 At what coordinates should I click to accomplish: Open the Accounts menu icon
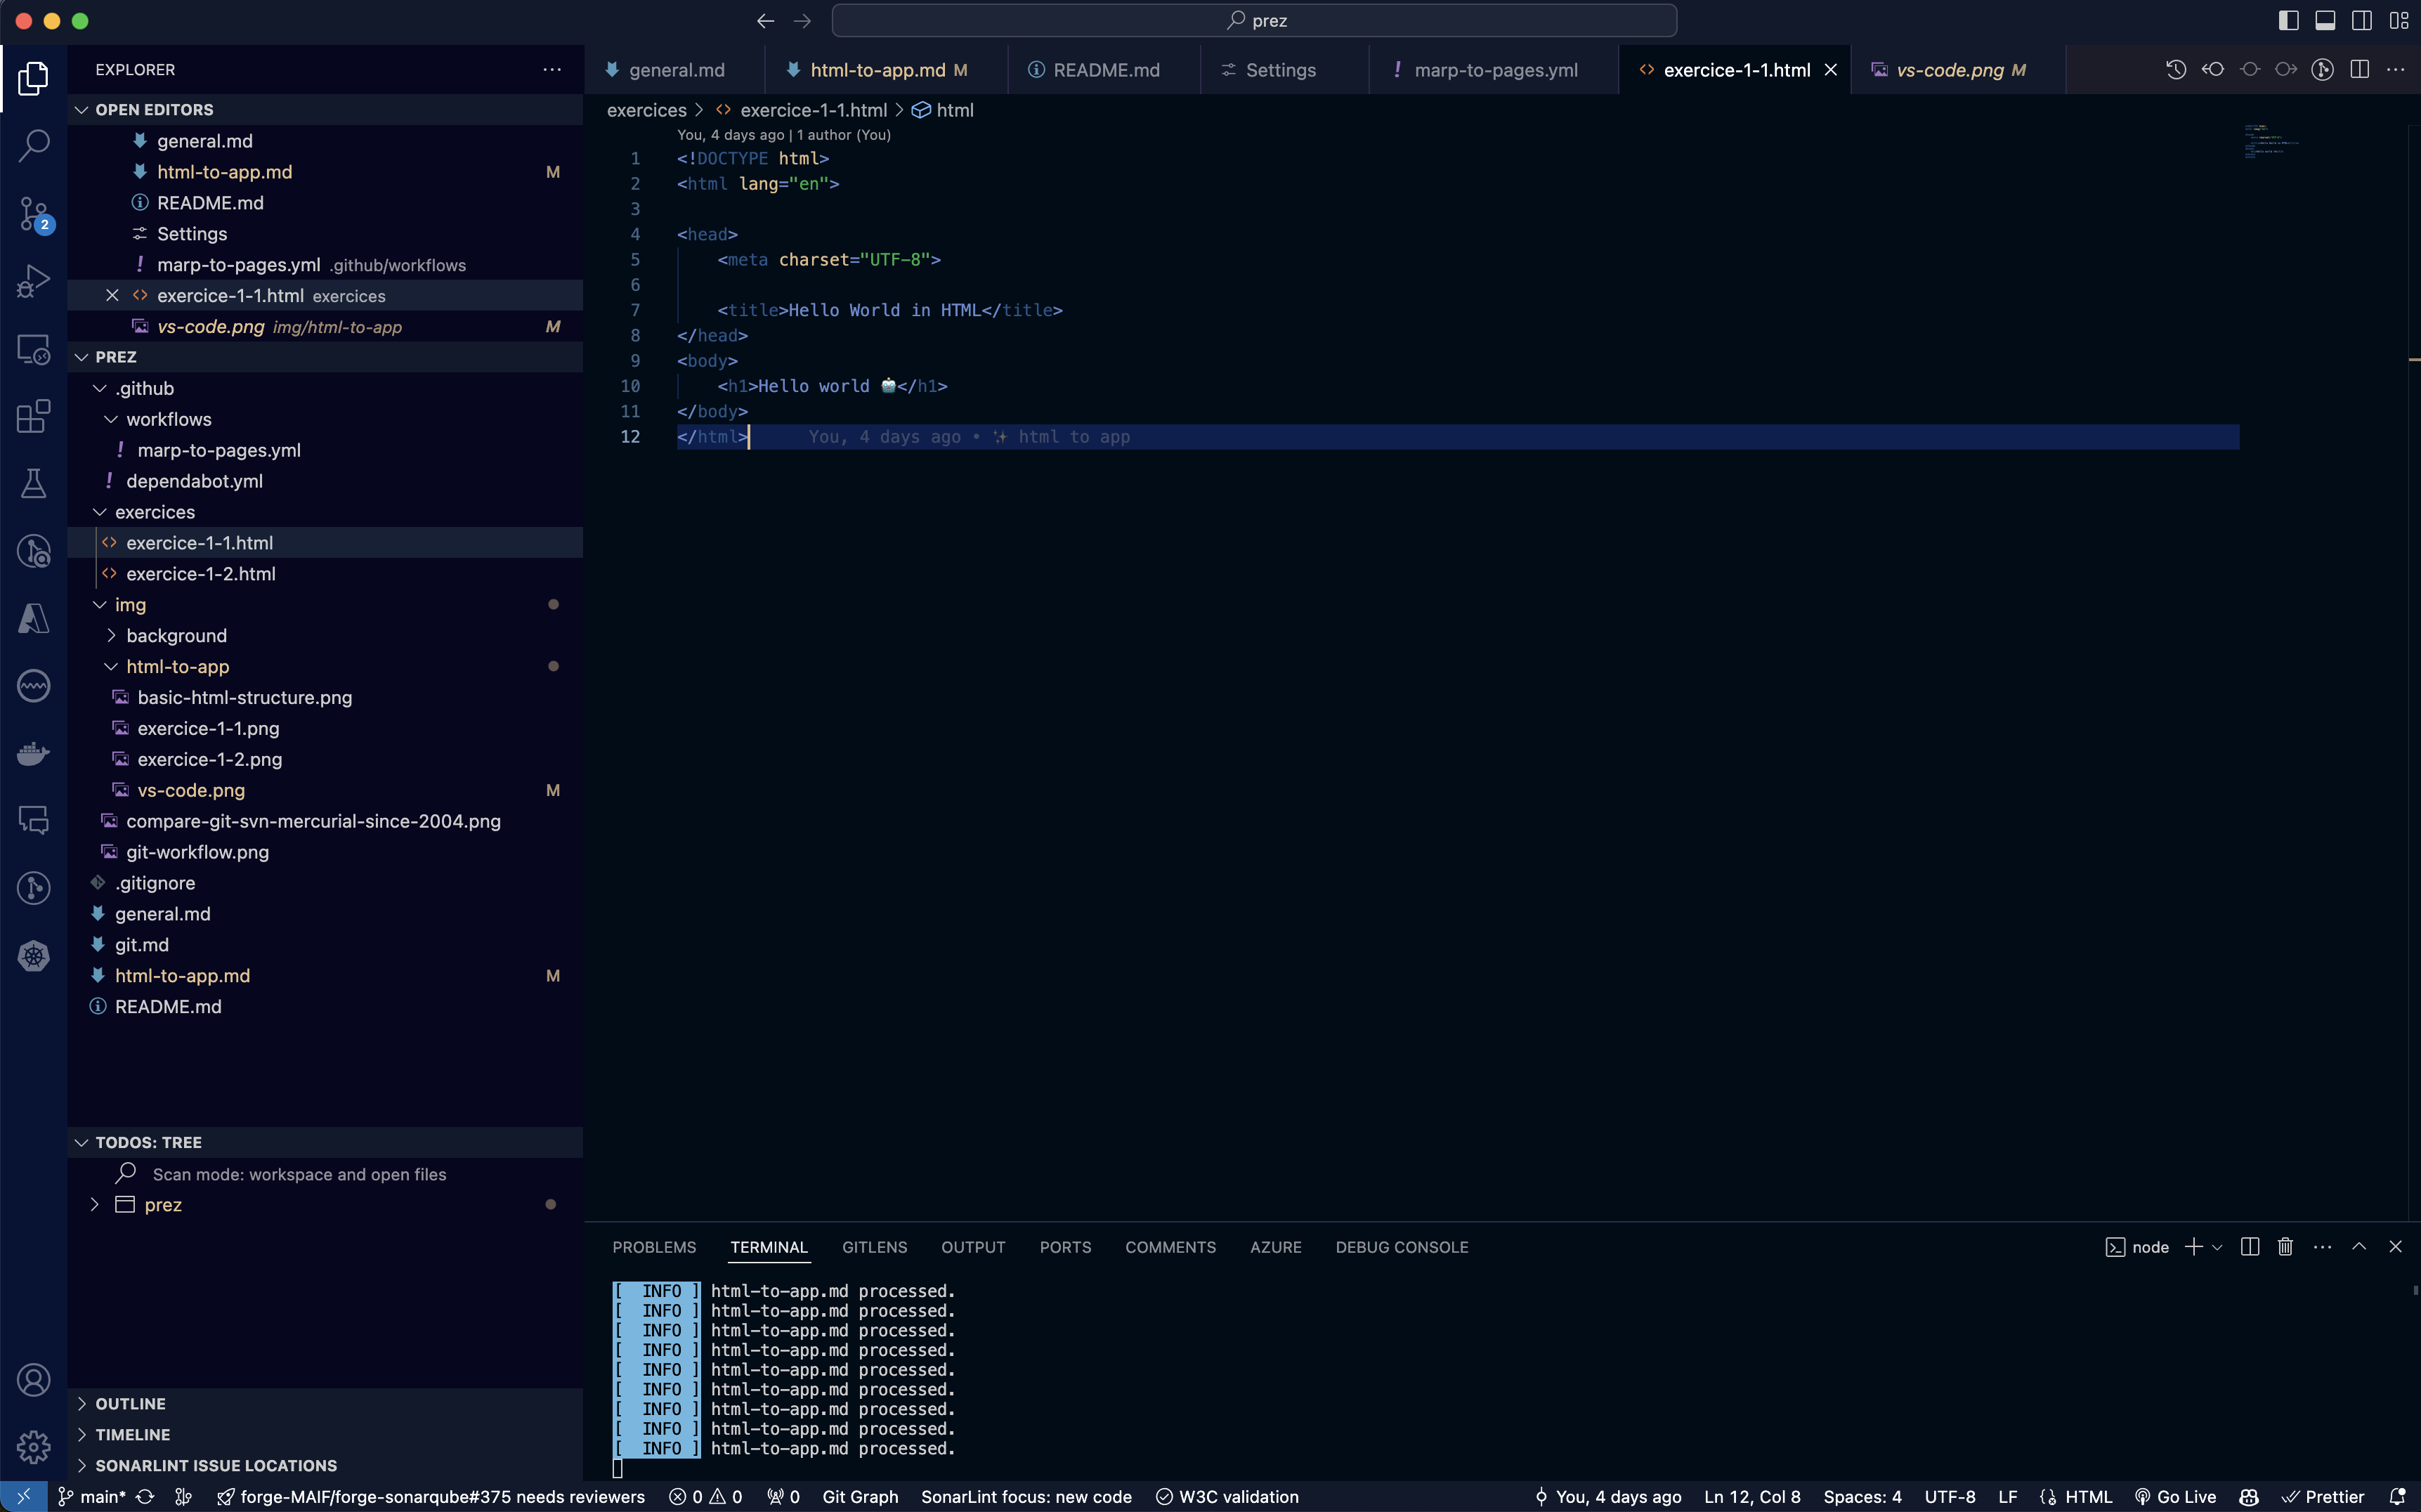pyautogui.click(x=33, y=1380)
